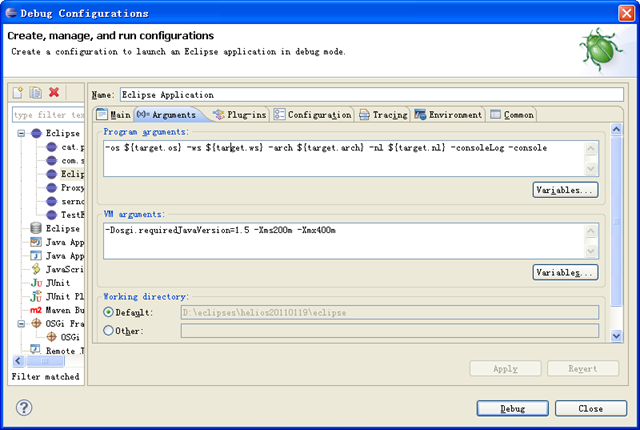Open the Environment tab
640x430 pixels.
448,115
